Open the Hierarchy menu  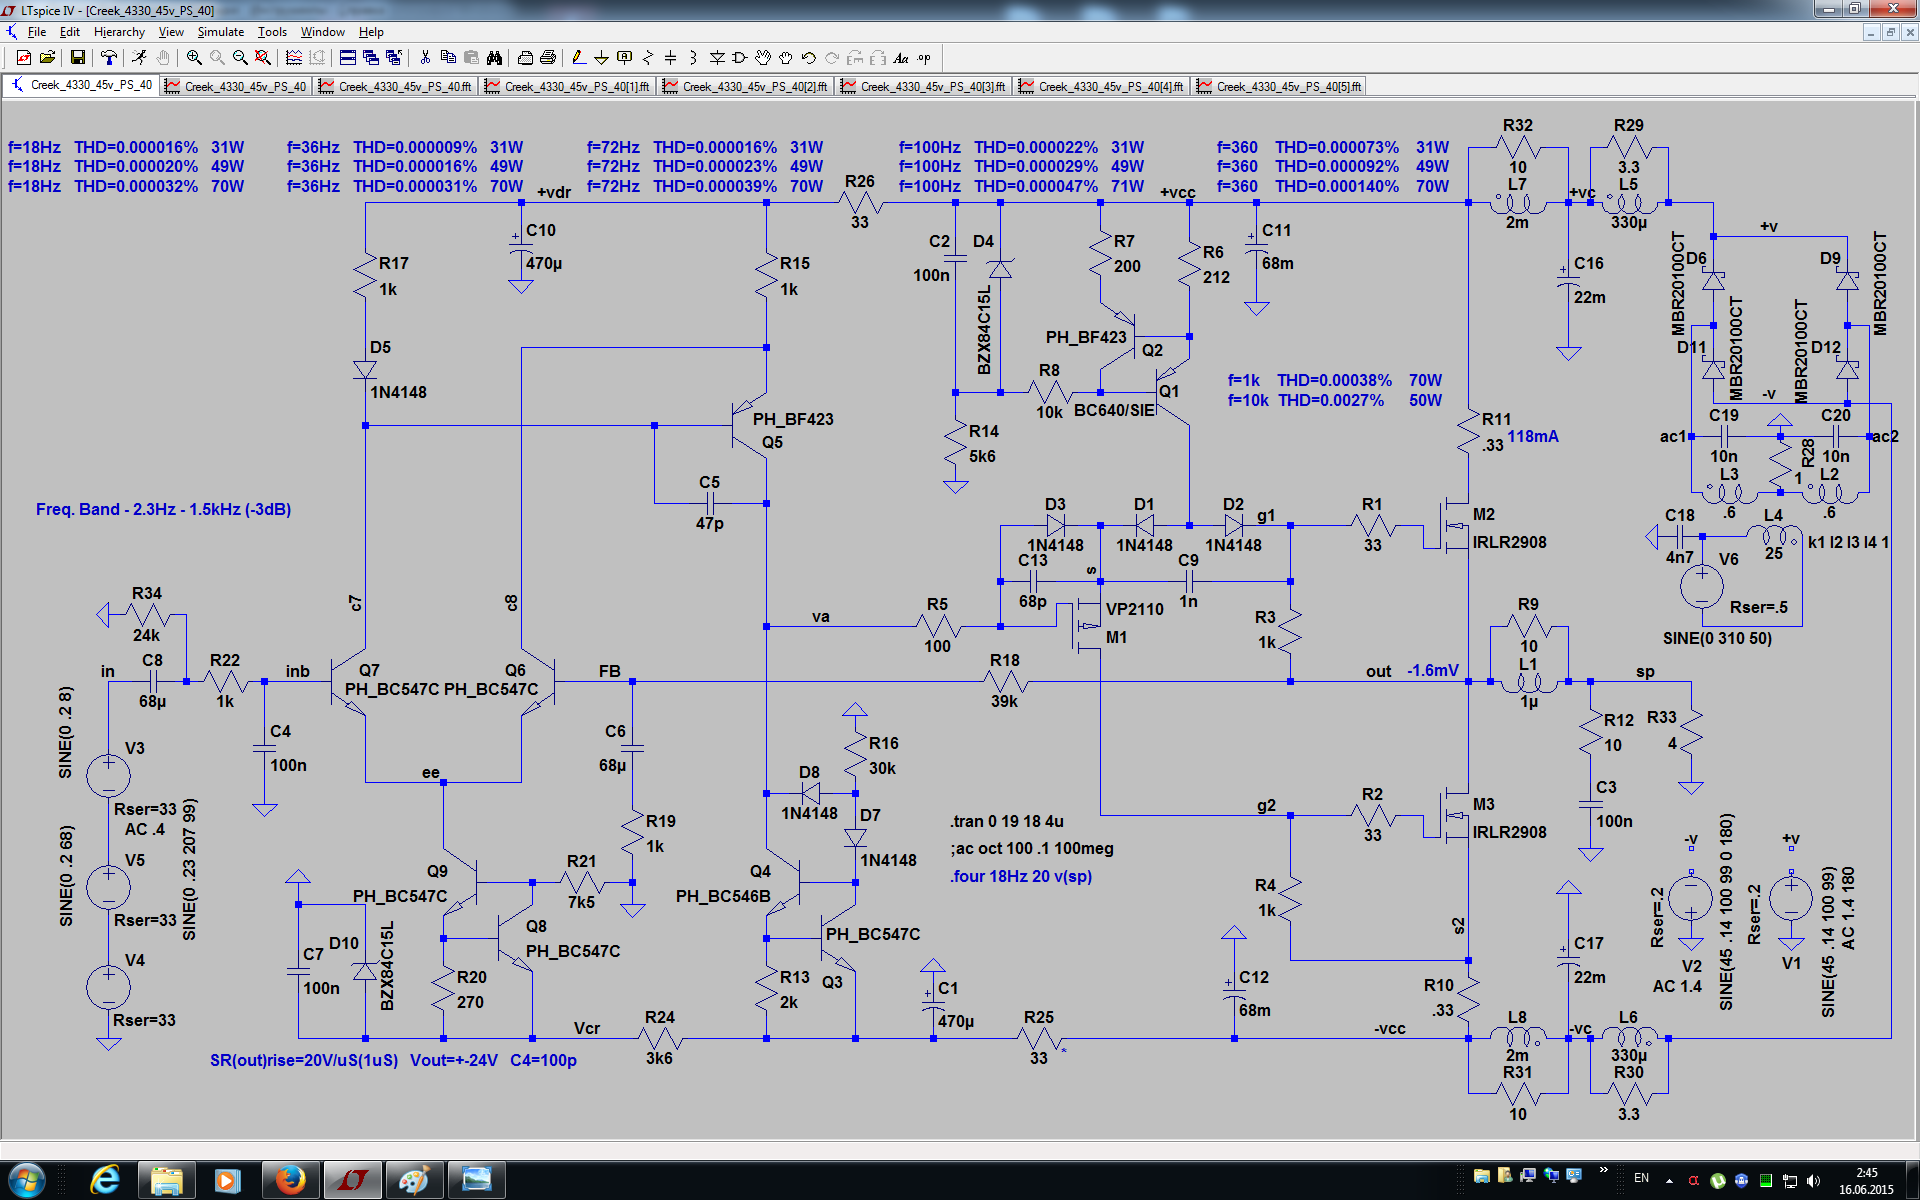(x=119, y=32)
